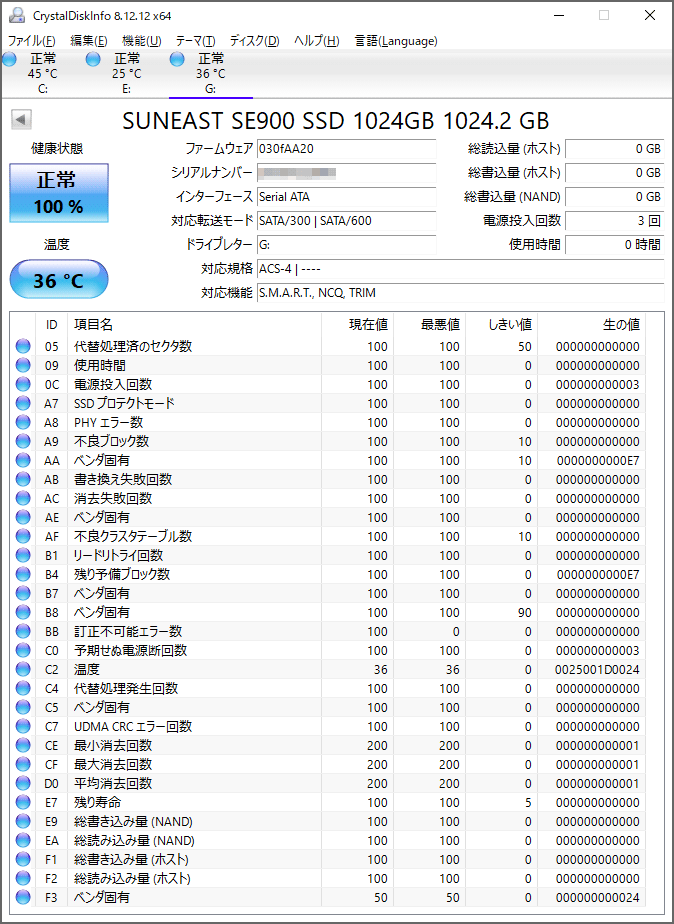The height and width of the screenshot is (924, 674).
Task: Open the 言語(Language) menu
Action: (396, 41)
